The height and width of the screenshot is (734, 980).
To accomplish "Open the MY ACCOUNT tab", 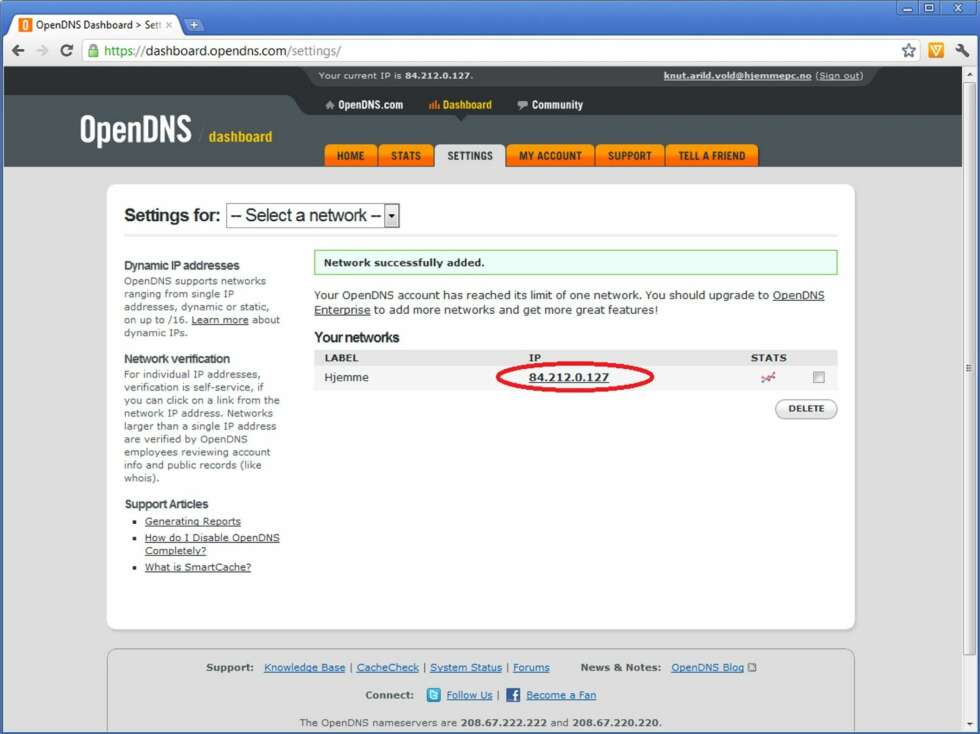I will pyautogui.click(x=550, y=156).
